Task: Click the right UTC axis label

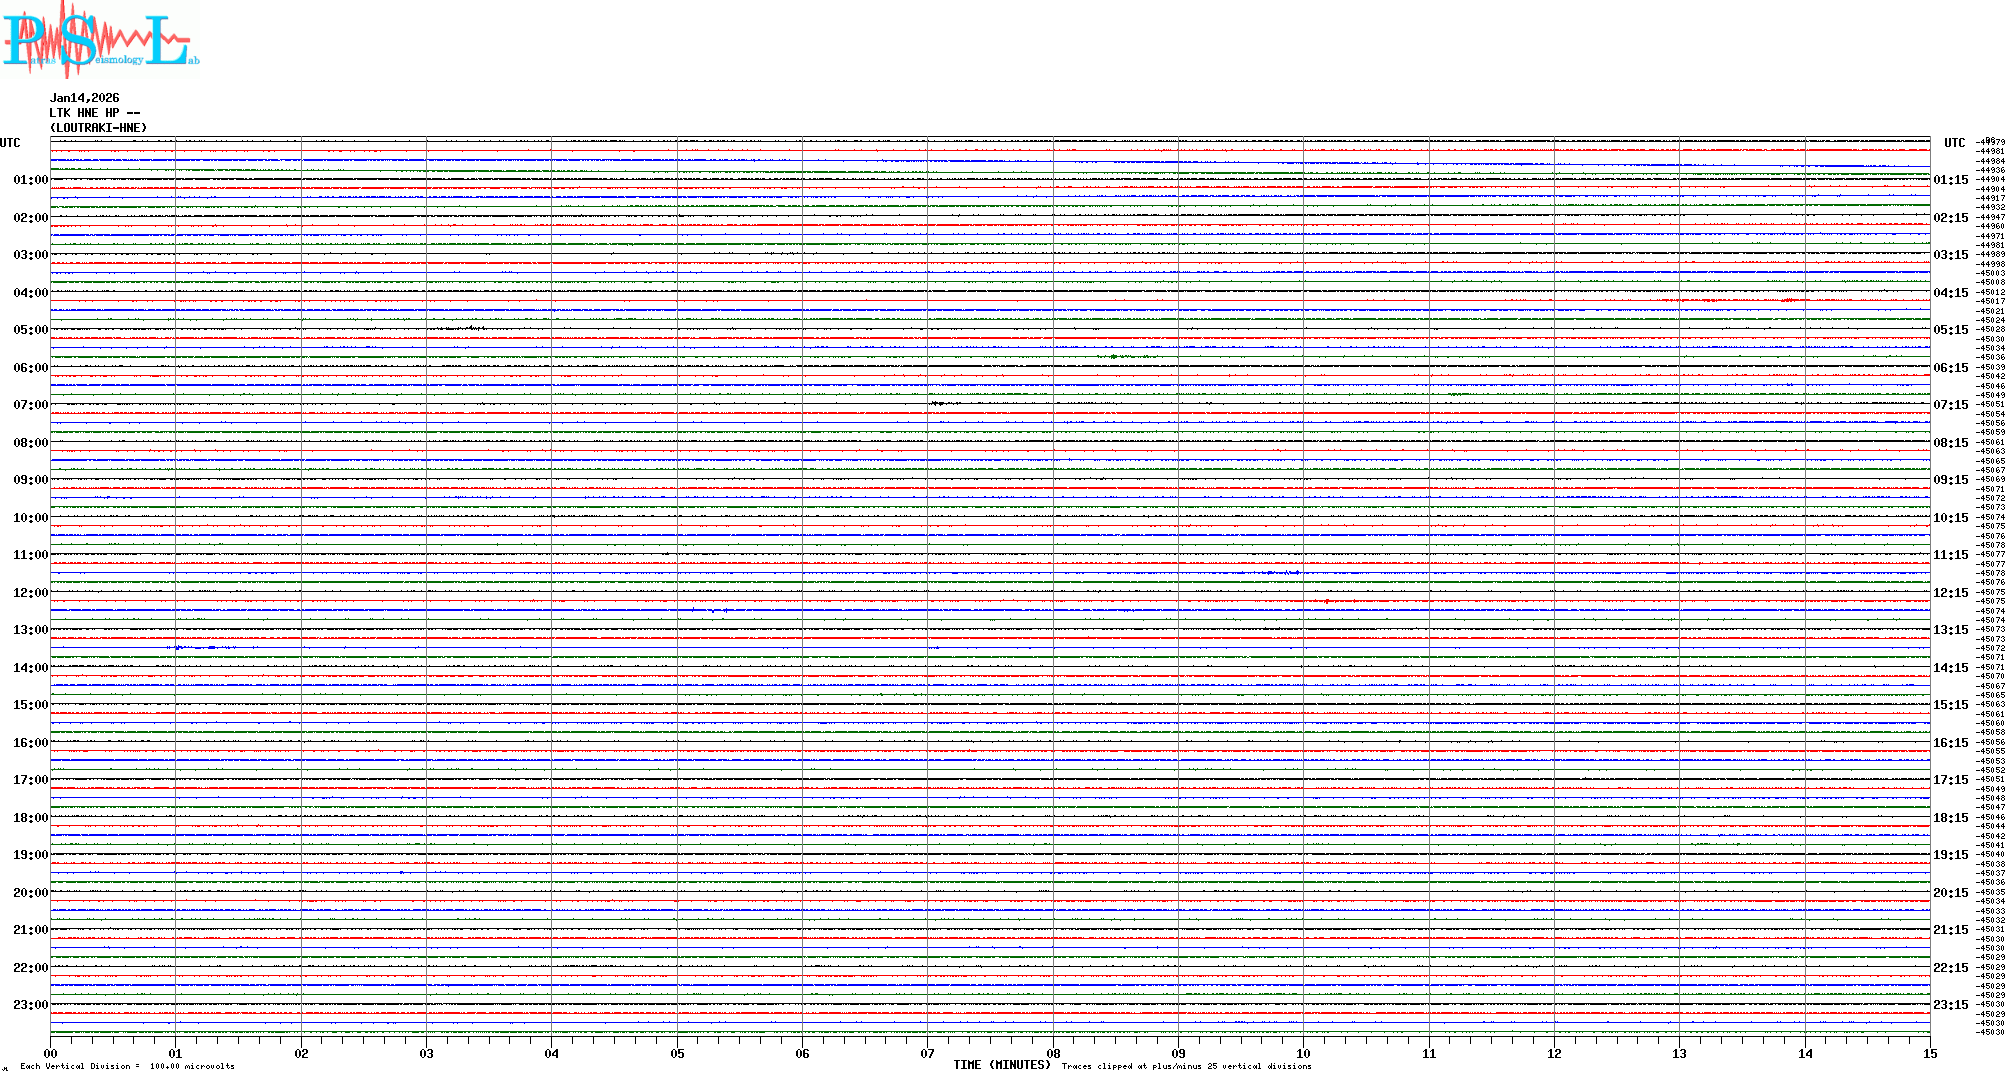Action: [x=1954, y=143]
